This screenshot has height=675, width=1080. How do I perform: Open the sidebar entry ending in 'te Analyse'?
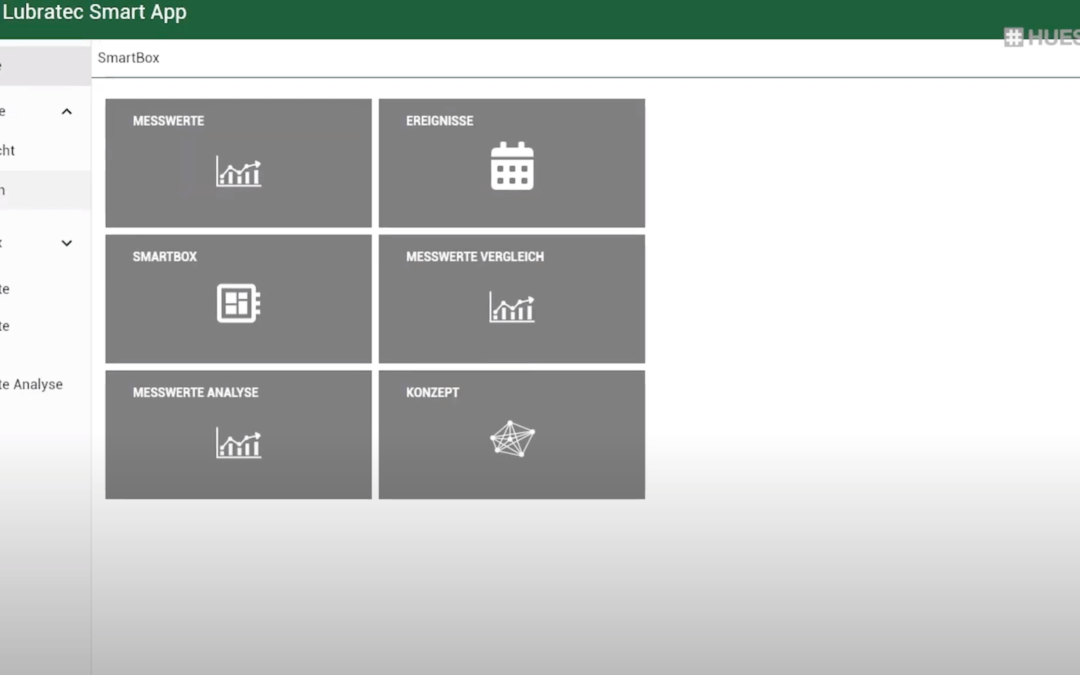tap(32, 384)
